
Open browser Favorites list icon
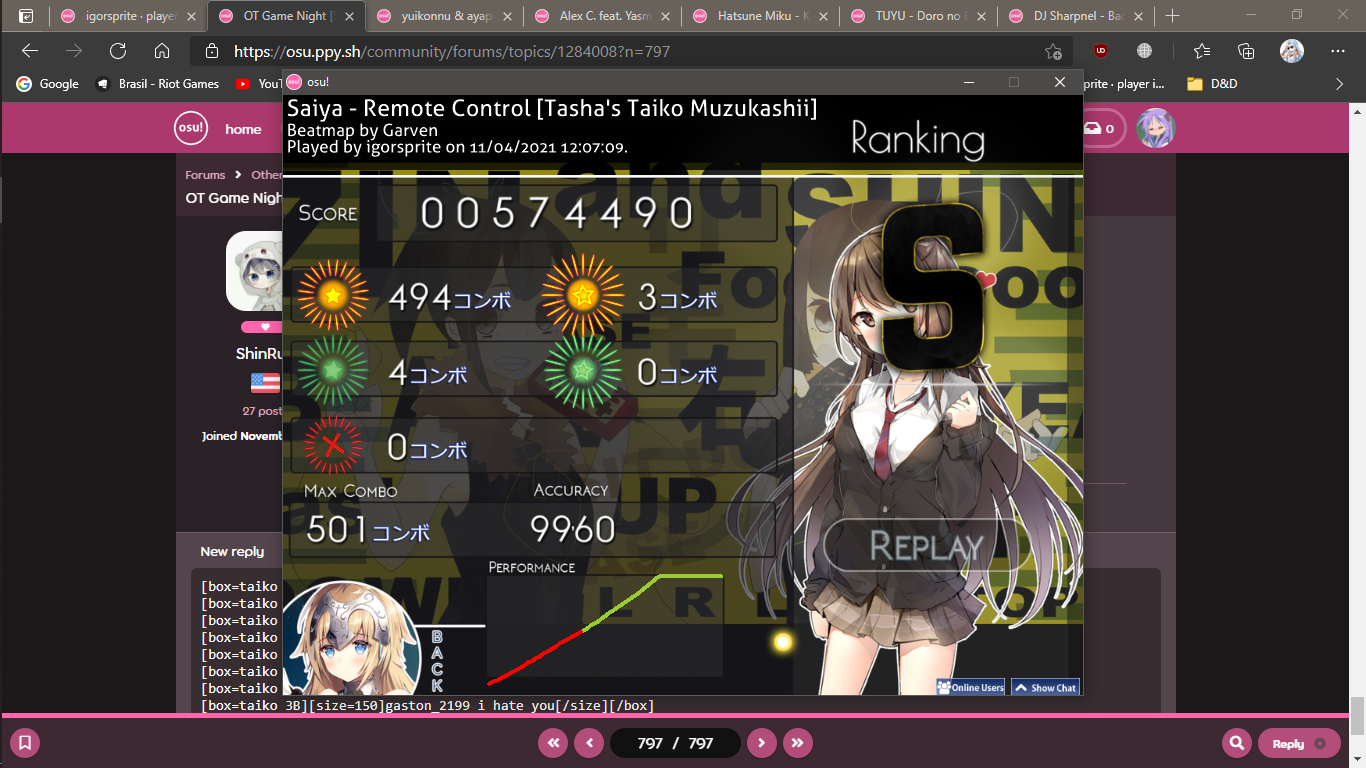click(1202, 51)
